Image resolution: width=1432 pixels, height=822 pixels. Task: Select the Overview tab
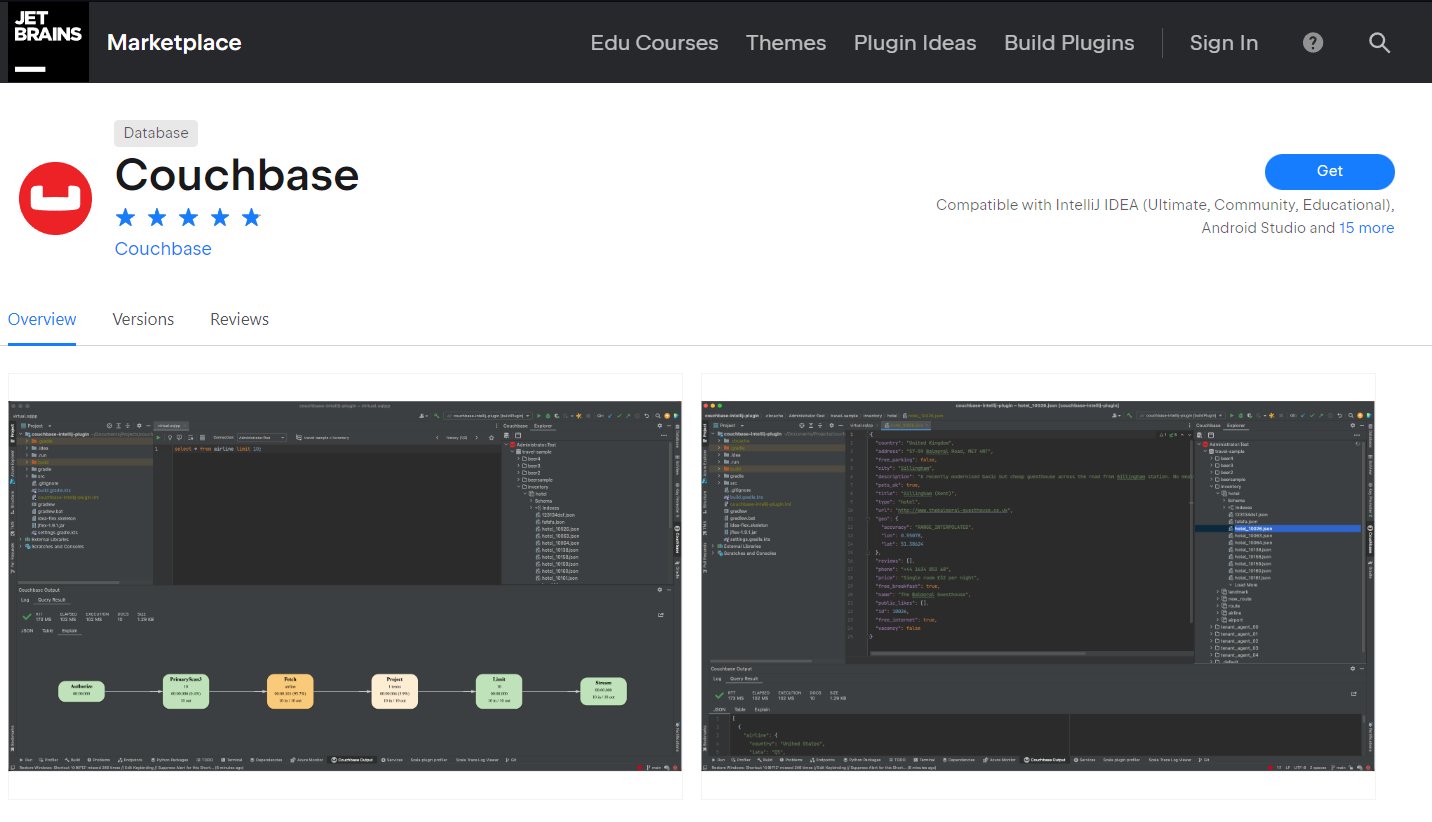click(42, 320)
